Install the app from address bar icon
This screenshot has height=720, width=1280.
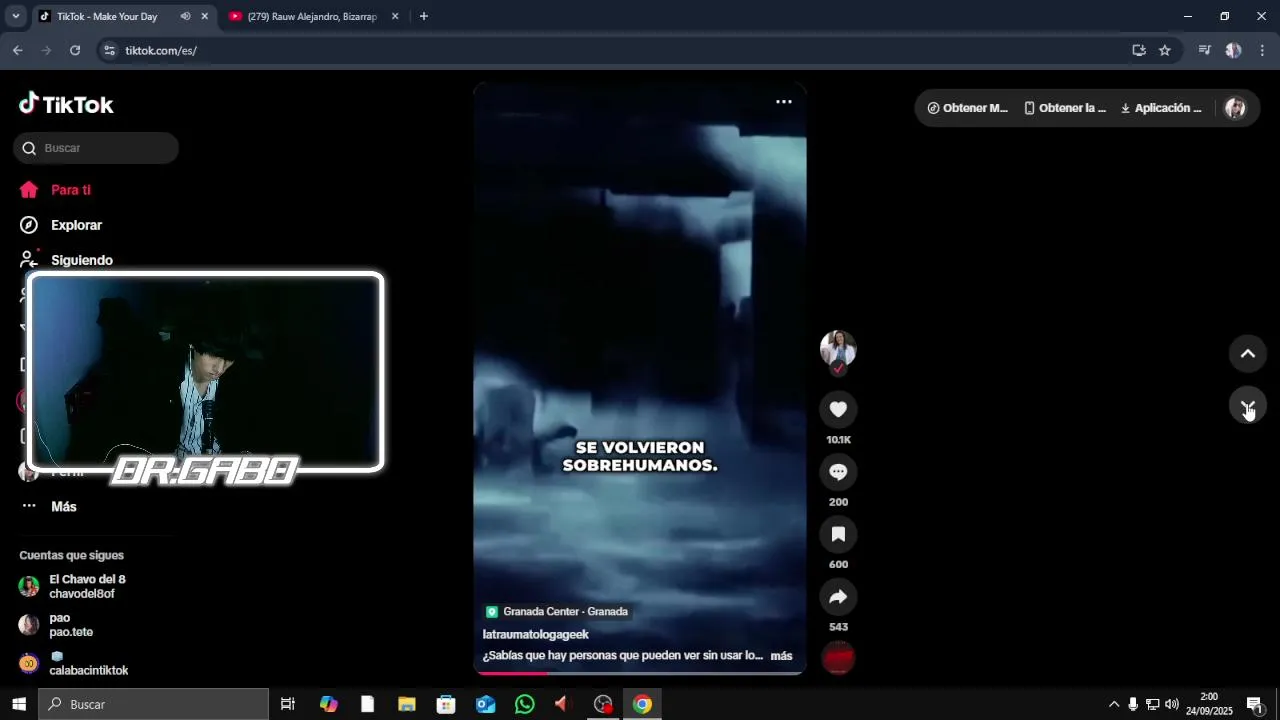(x=1138, y=50)
